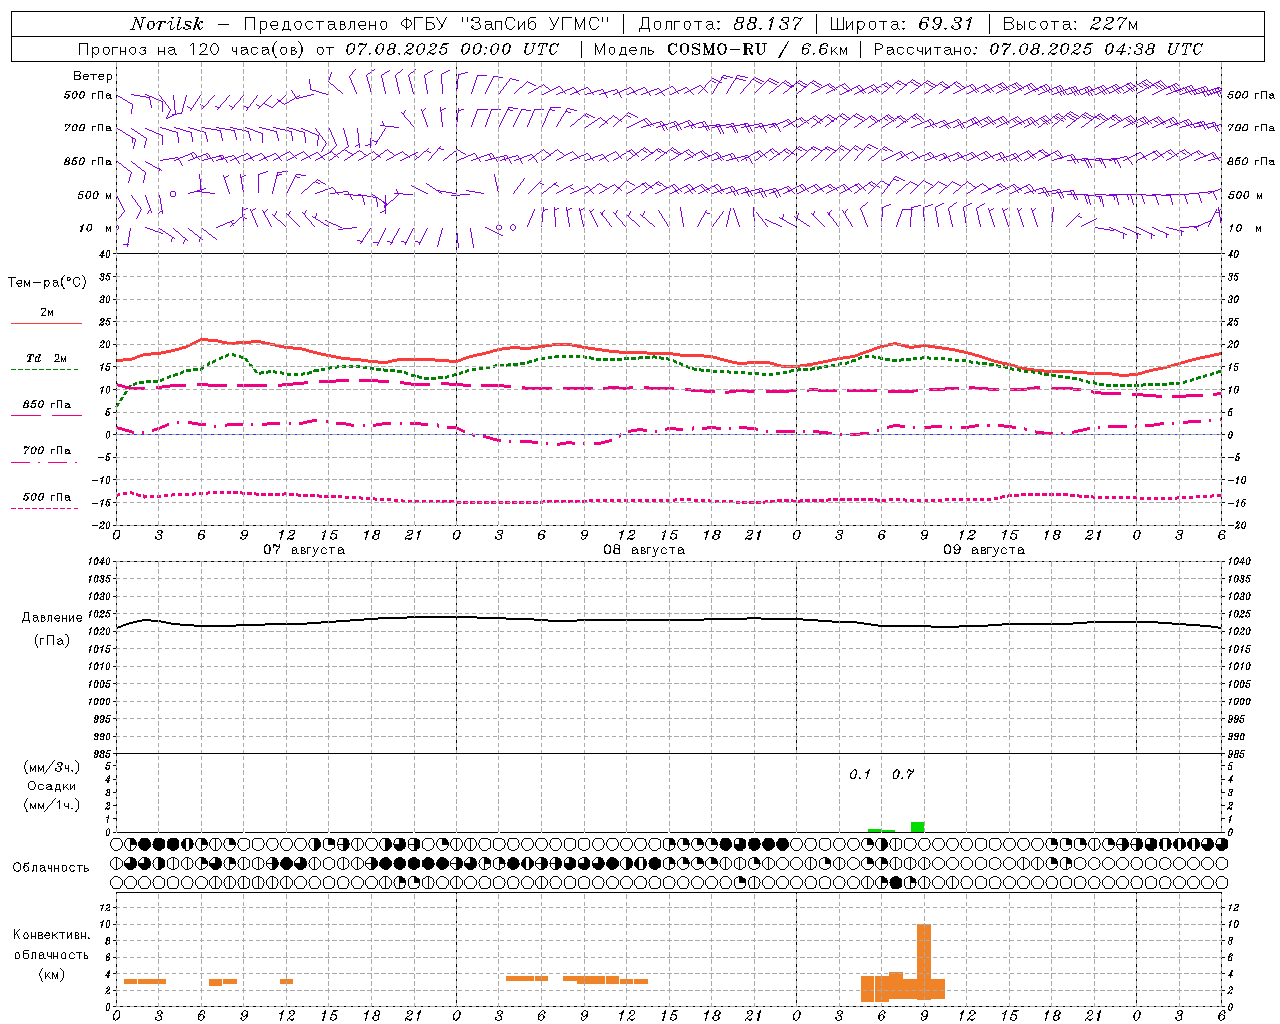1280x1024 pixels.
Task: Click the Norilsk station name in header
Action: tap(167, 24)
